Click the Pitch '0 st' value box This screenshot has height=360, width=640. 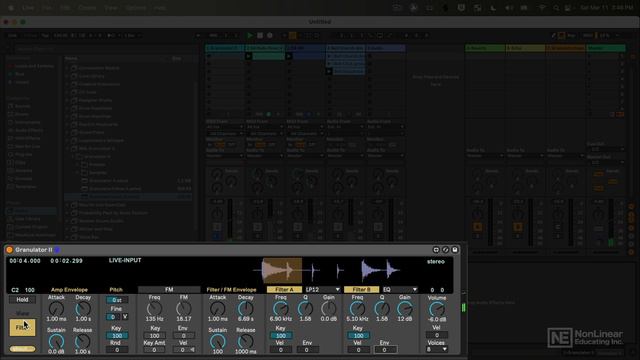coord(117,300)
